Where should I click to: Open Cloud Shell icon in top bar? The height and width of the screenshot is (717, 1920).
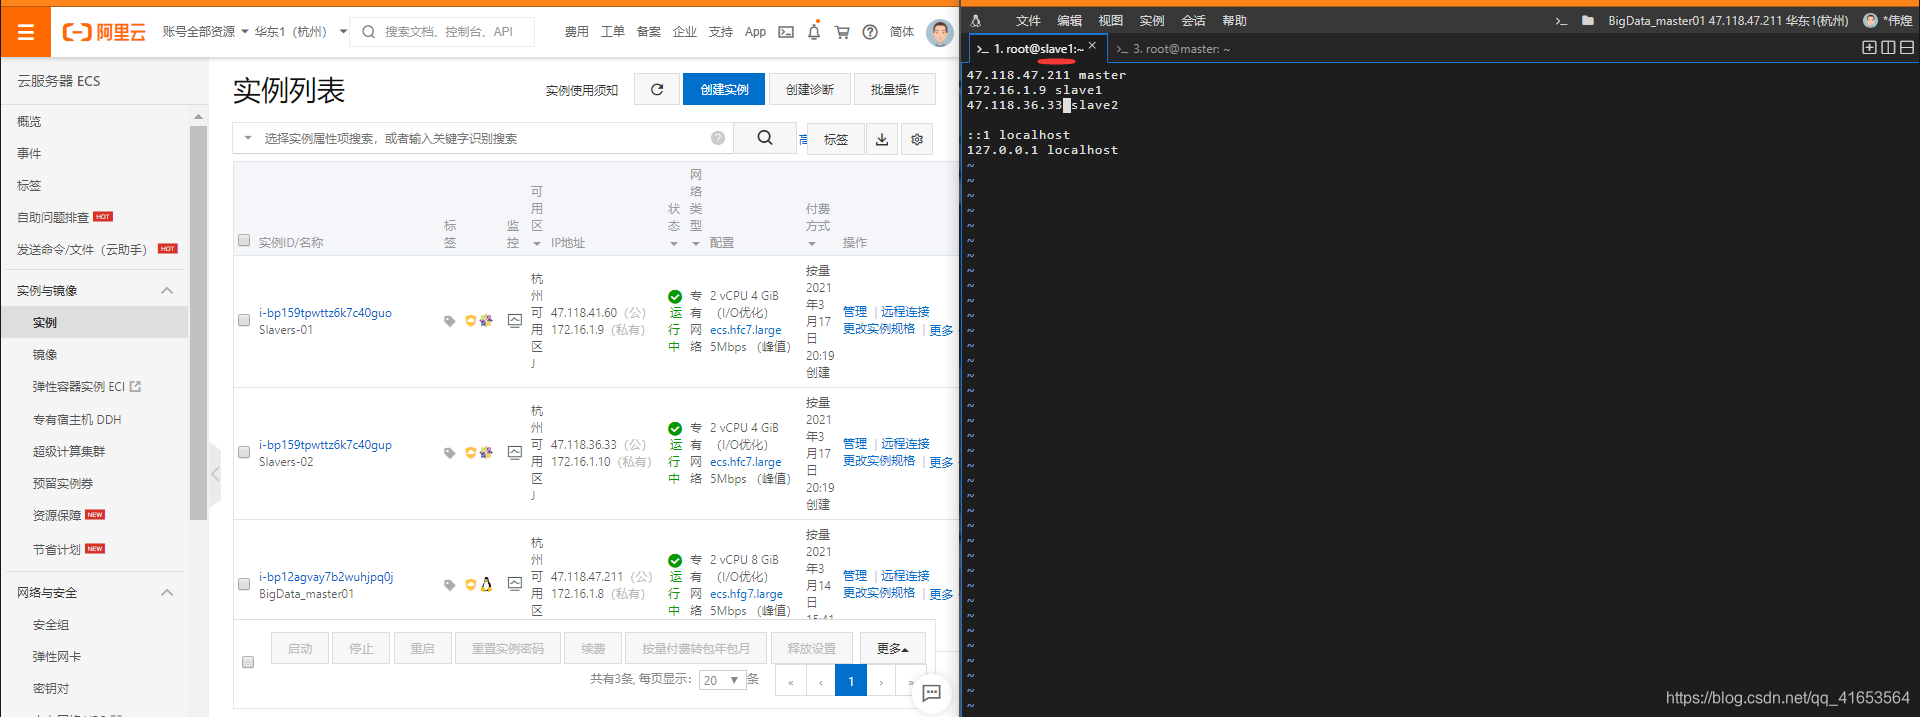786,32
